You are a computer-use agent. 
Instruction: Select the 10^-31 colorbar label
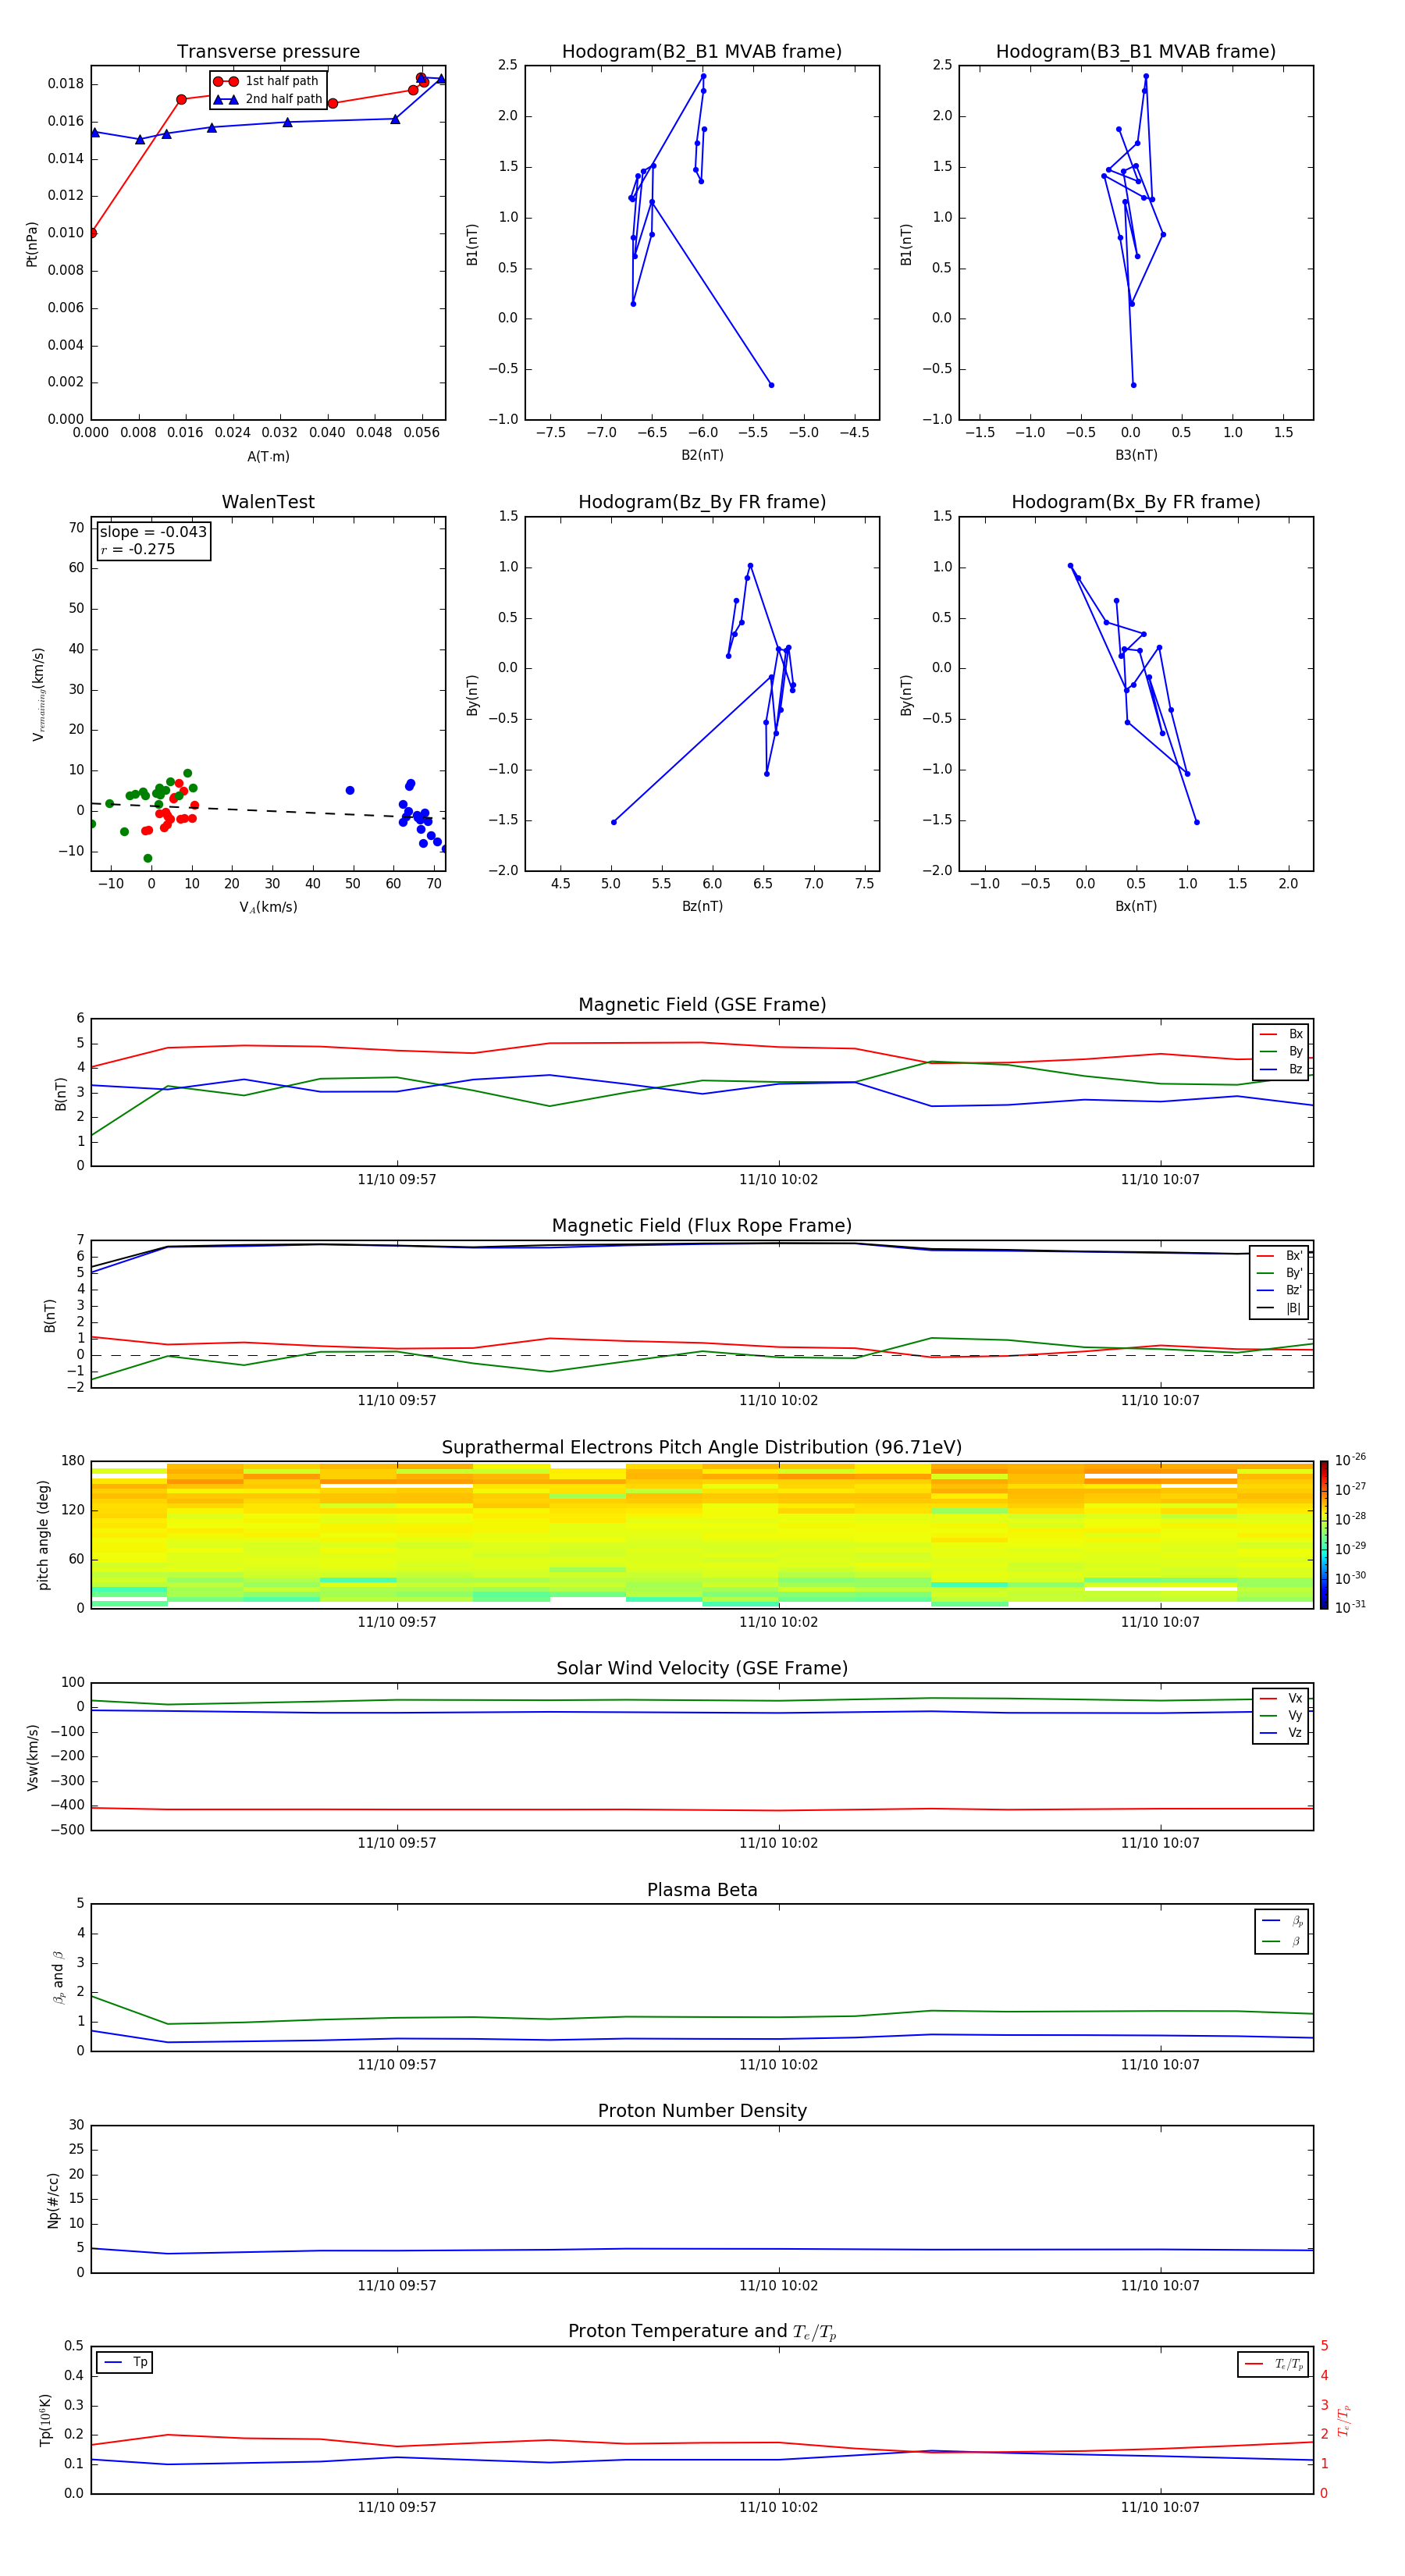(1350, 1607)
